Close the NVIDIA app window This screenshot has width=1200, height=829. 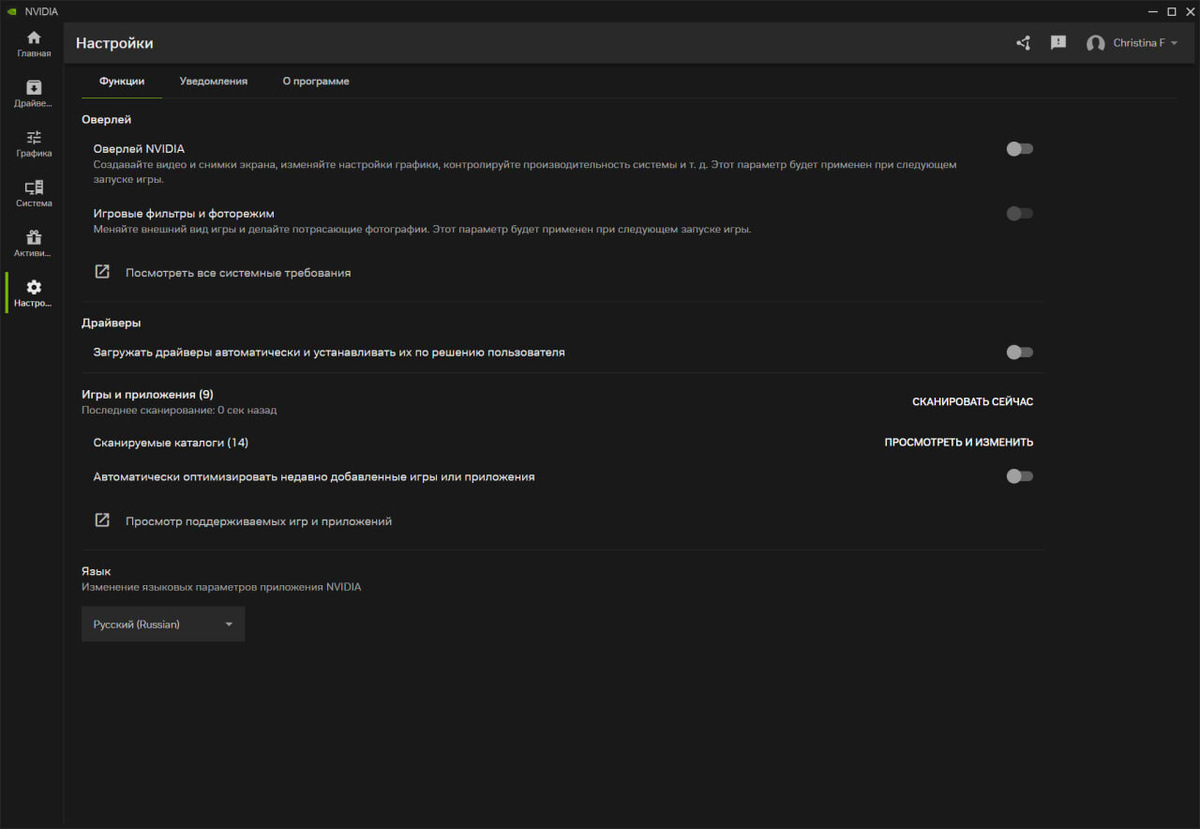(1188, 11)
